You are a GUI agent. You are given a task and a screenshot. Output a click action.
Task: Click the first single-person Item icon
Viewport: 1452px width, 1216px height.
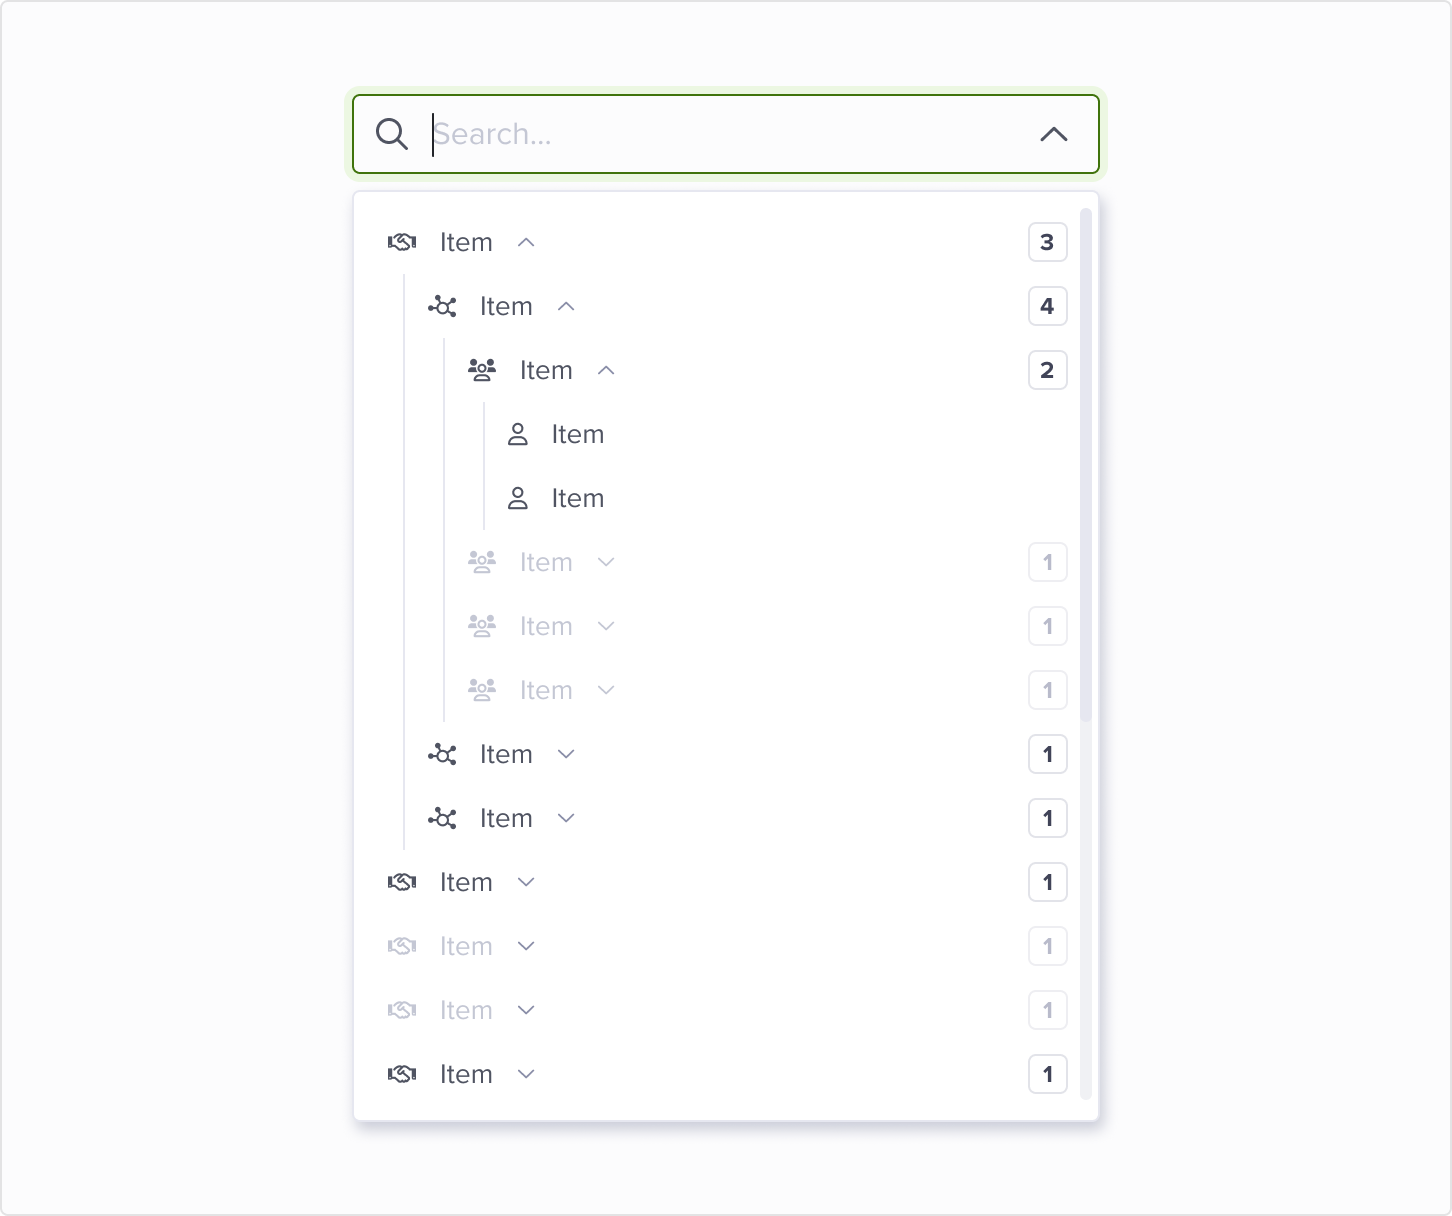(517, 434)
